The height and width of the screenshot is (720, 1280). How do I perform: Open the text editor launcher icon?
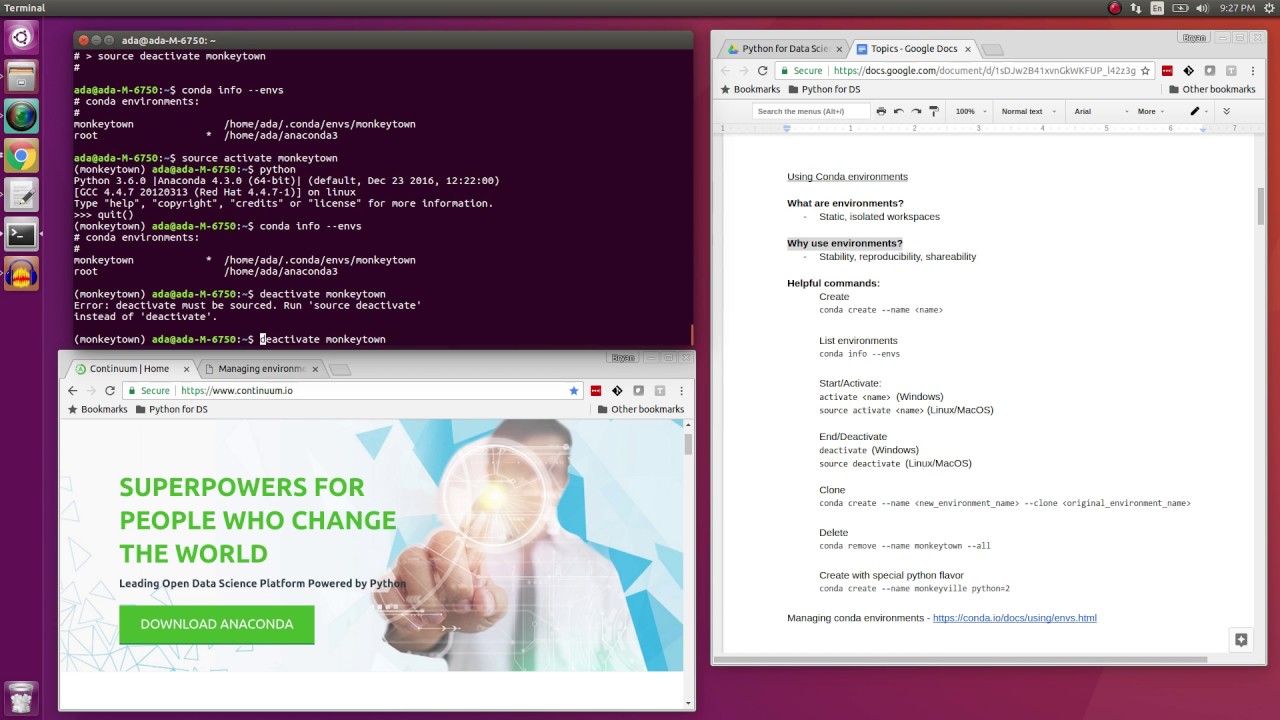coord(21,195)
